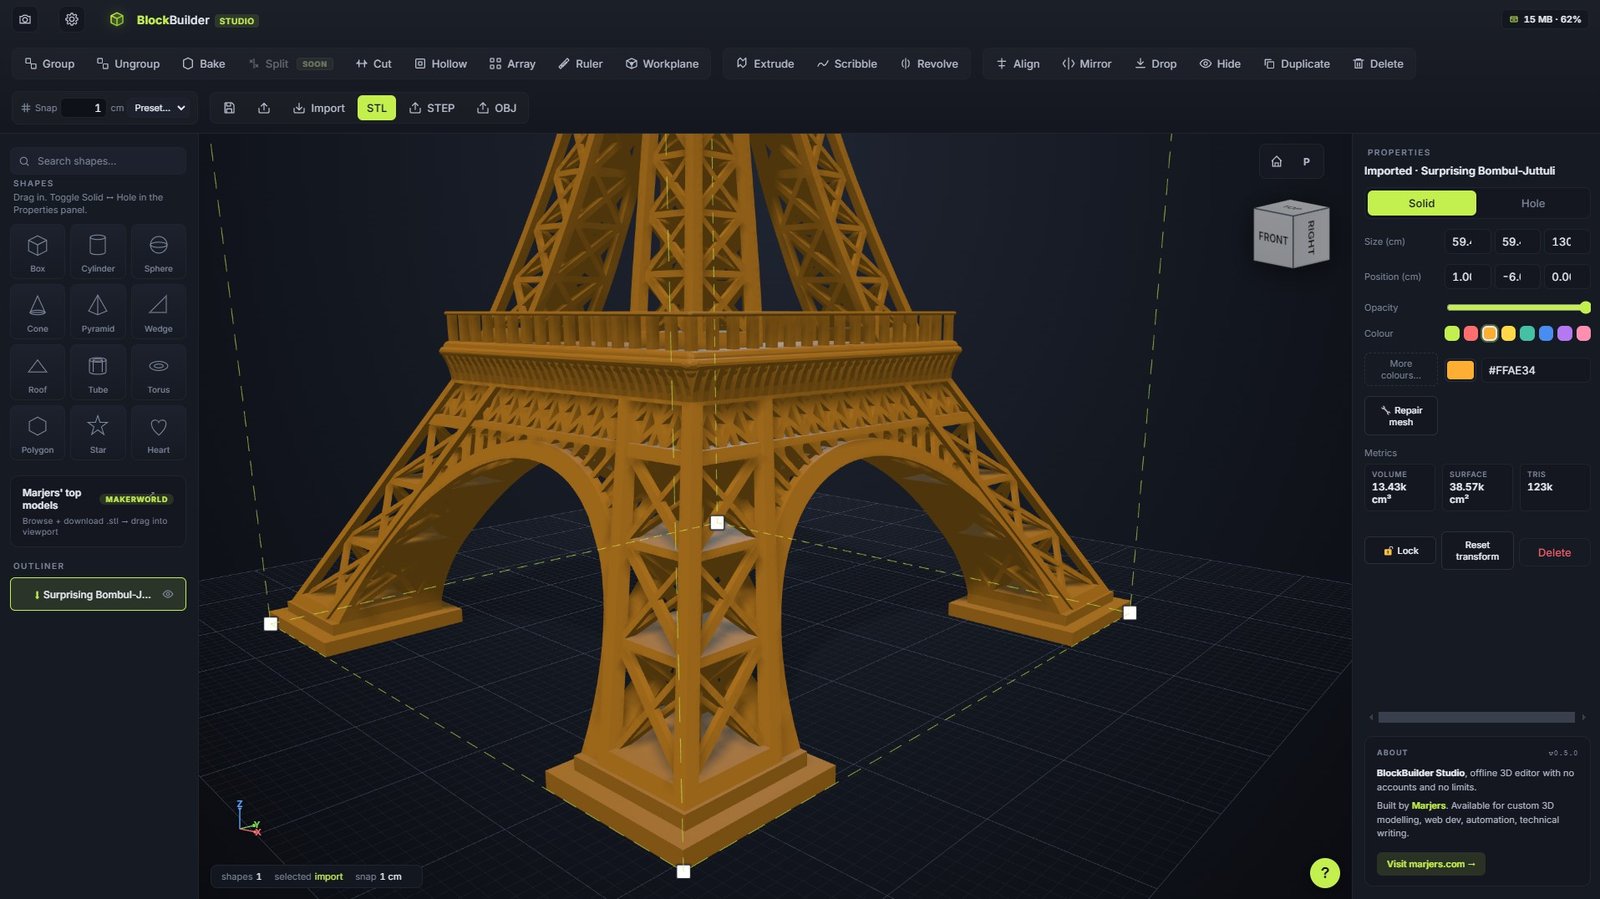Add a Heart shape
The image size is (1600, 899).
(158, 432)
